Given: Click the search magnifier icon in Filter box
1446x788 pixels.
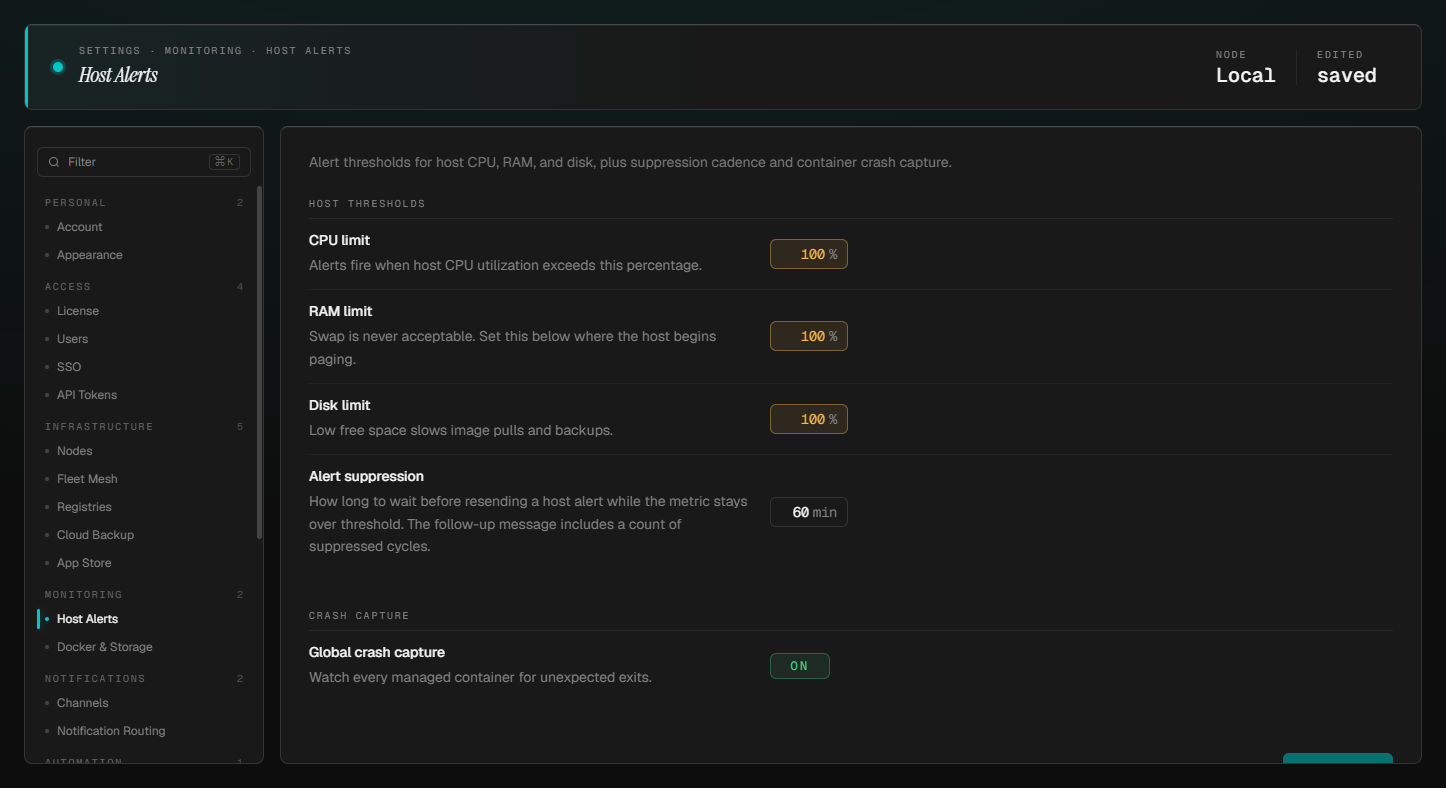Looking at the screenshot, I should tap(54, 162).
